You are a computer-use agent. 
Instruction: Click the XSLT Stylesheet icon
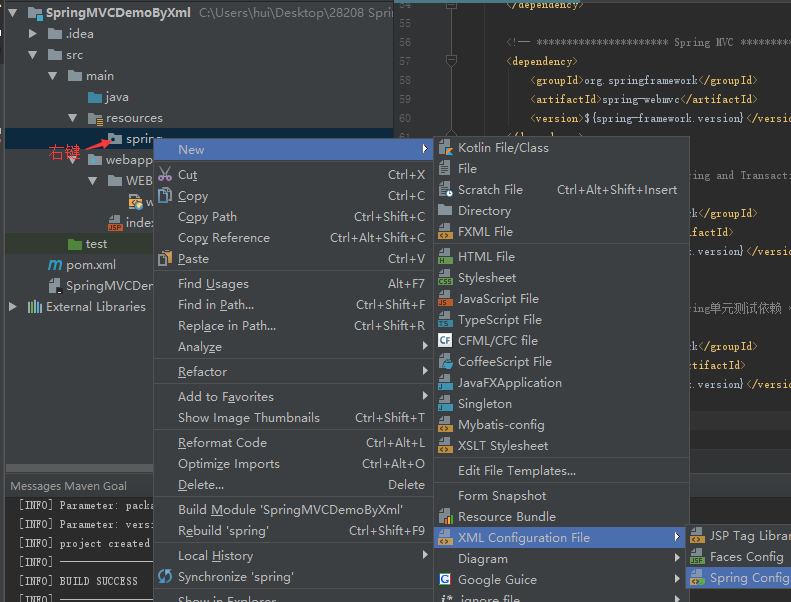pyautogui.click(x=445, y=446)
